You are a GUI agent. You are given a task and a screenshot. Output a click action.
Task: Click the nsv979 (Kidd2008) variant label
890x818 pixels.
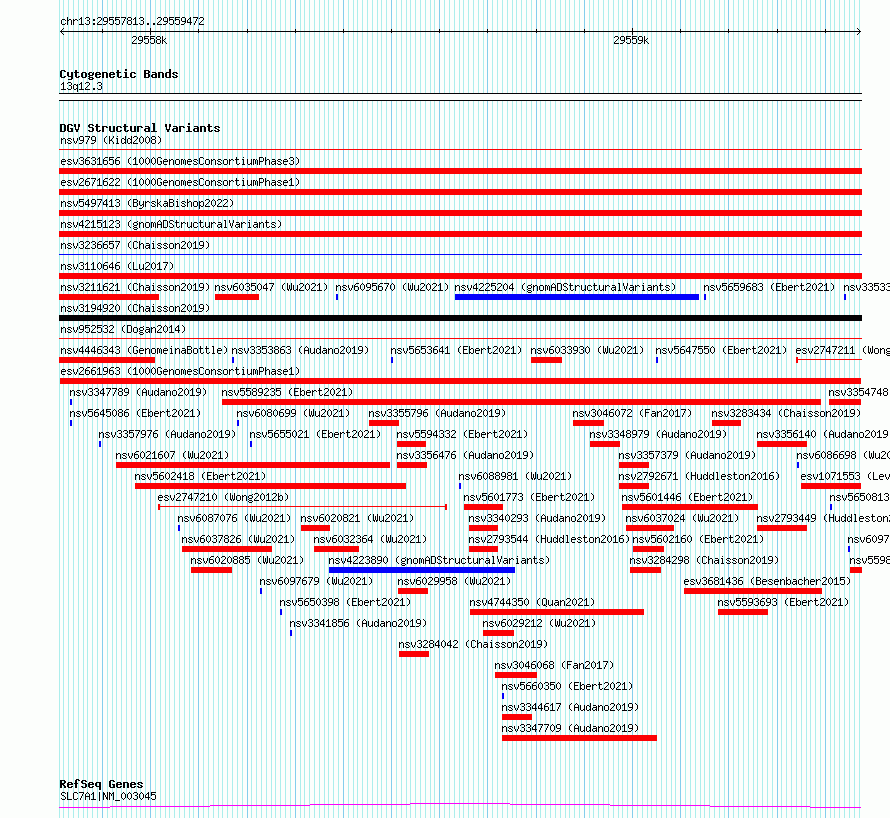(x=111, y=140)
